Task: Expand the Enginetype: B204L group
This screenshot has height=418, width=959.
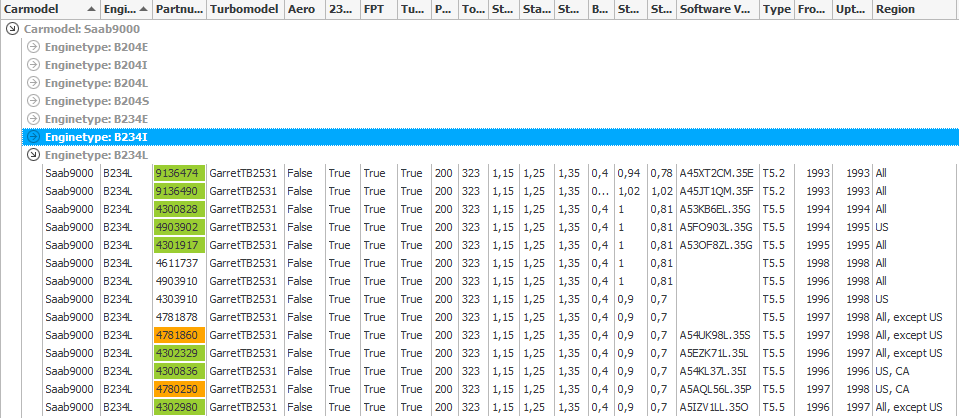Action: pos(32,83)
